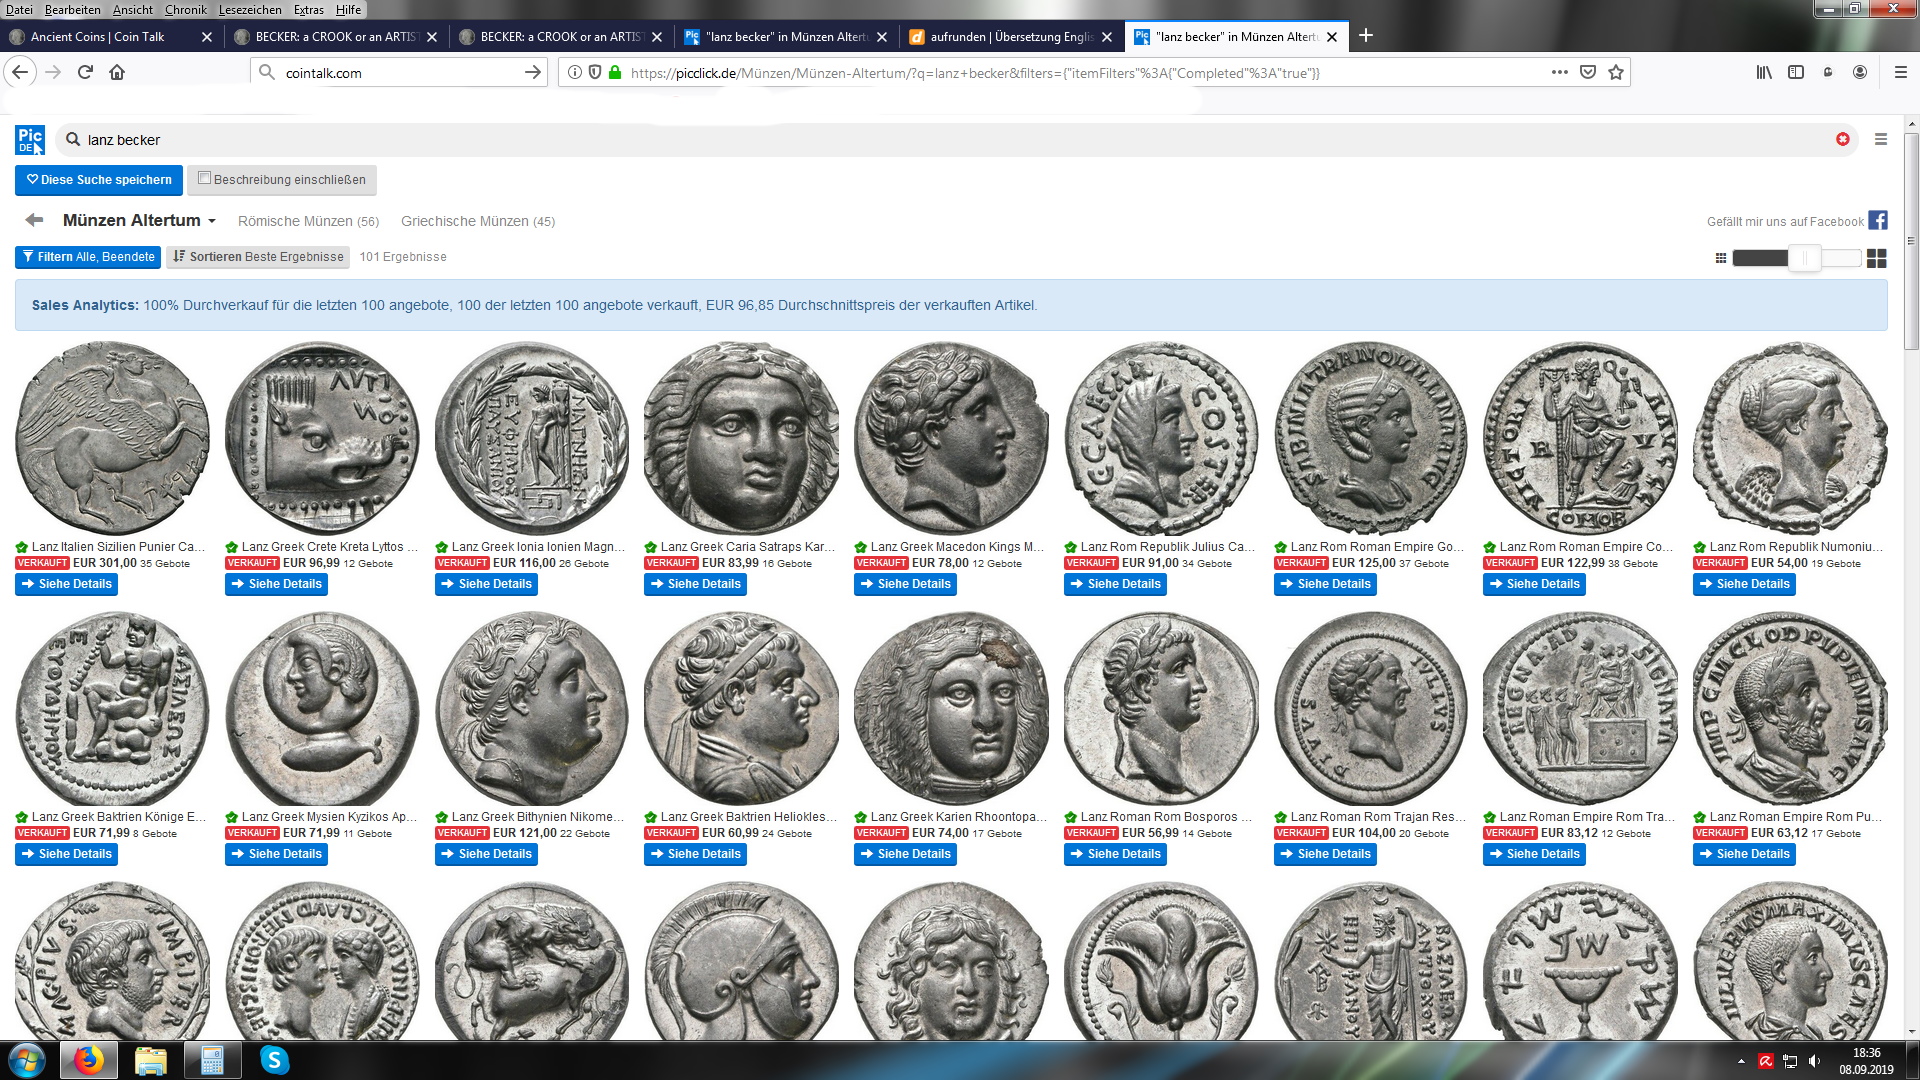Toggle the Firefox sidebar icon

pos(1796,72)
